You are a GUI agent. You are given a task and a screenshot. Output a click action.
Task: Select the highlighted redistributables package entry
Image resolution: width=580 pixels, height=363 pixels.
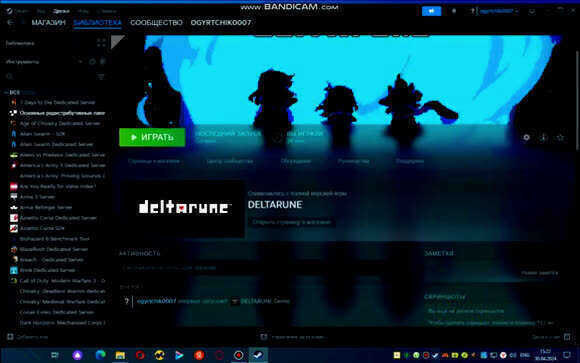[x=57, y=113]
